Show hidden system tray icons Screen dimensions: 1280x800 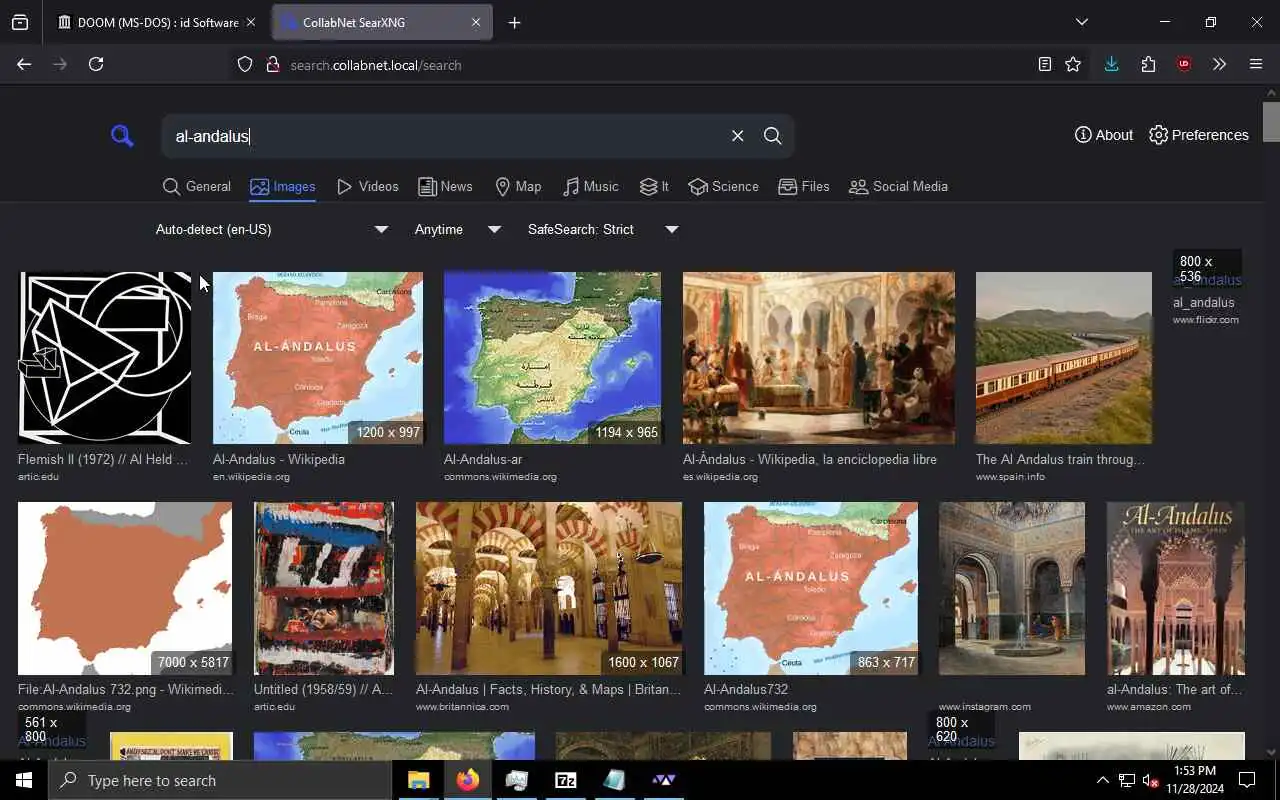coord(1102,780)
